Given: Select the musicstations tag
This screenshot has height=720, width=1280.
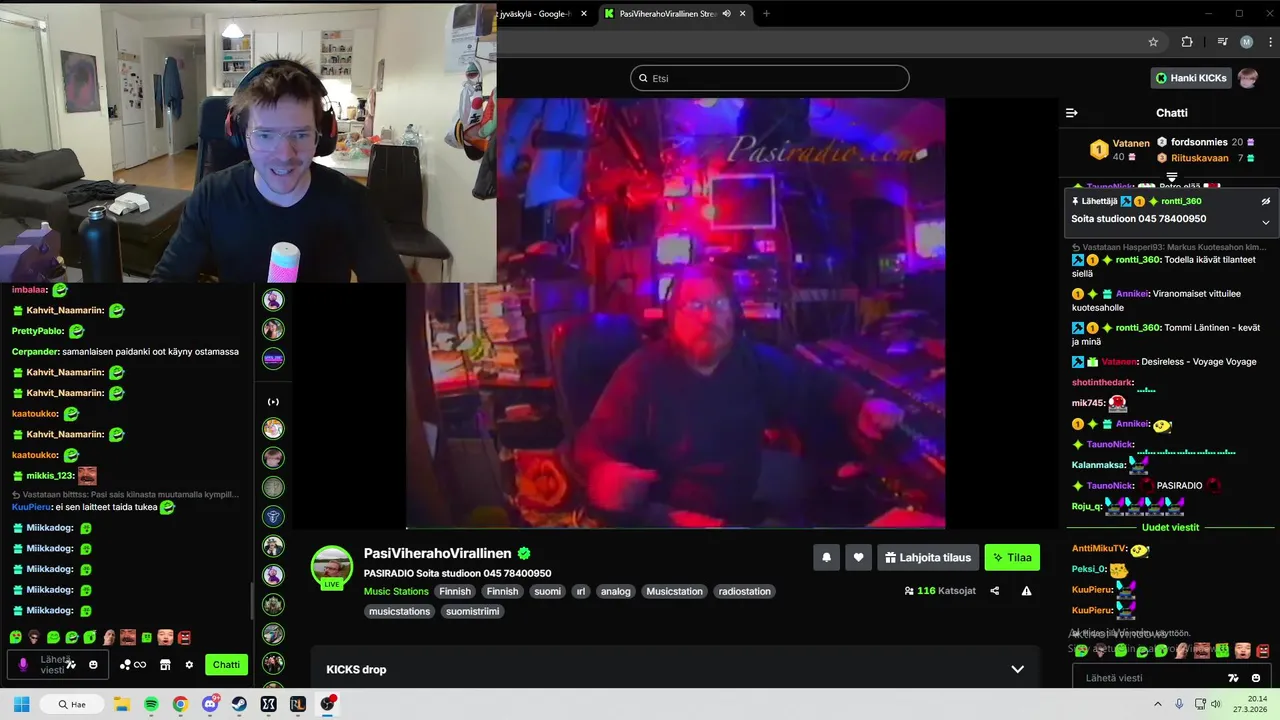Looking at the screenshot, I should 400,611.
